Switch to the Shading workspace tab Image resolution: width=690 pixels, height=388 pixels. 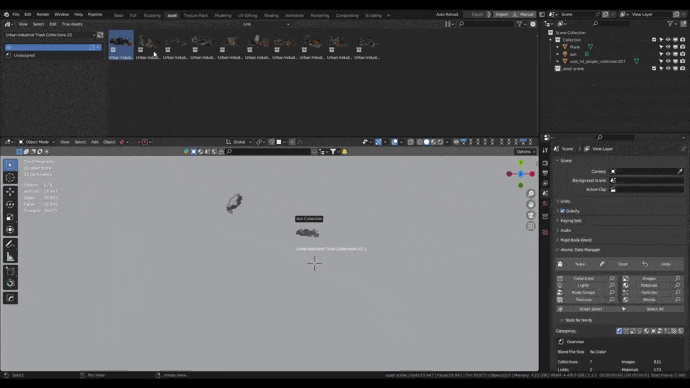point(271,15)
